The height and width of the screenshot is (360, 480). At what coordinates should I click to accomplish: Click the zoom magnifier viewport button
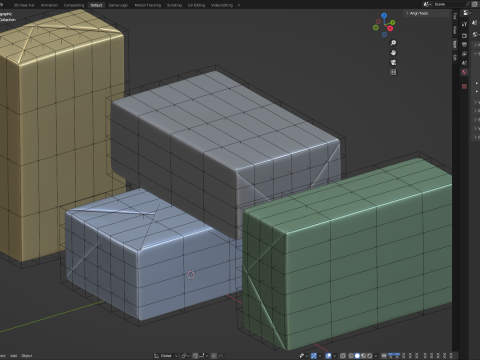(x=393, y=43)
